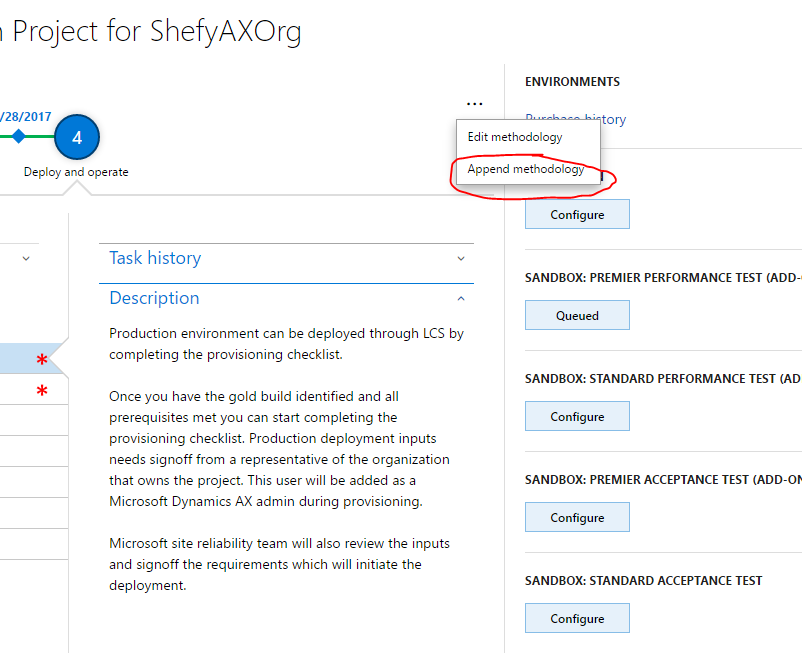Click the ellipsis more options icon
The width and height of the screenshot is (802, 653).
[474, 103]
